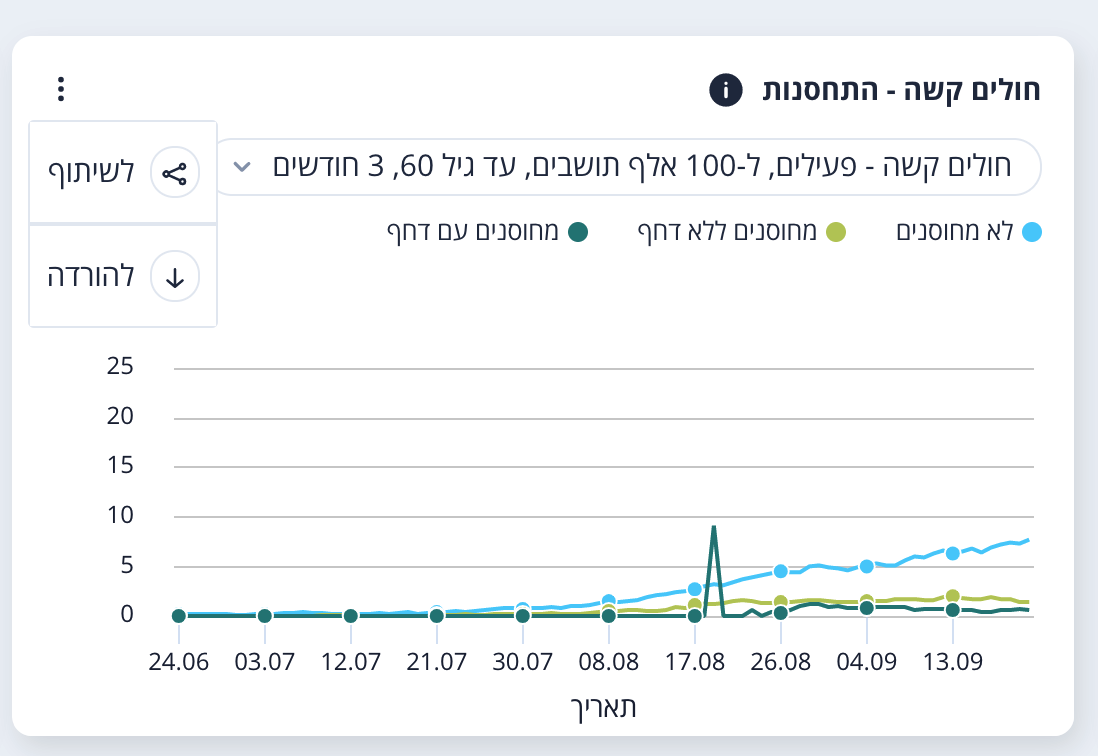The width and height of the screenshot is (1098, 756).
Task: Select the לשיתוף (share) menu entry
Action: [91, 173]
